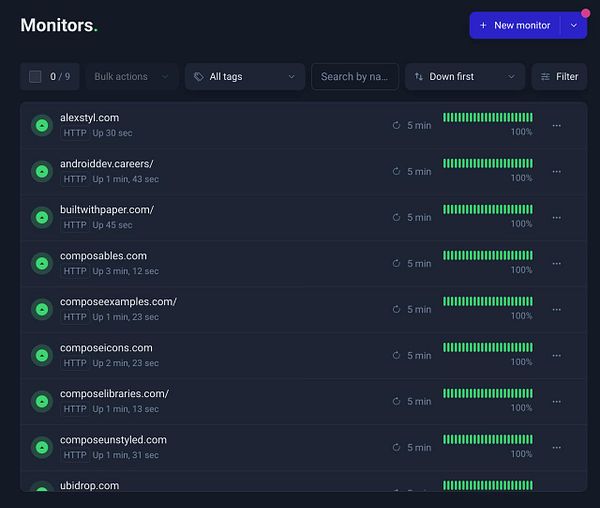Click the check interval icon for composables.com
The width and height of the screenshot is (600, 508).
396,263
